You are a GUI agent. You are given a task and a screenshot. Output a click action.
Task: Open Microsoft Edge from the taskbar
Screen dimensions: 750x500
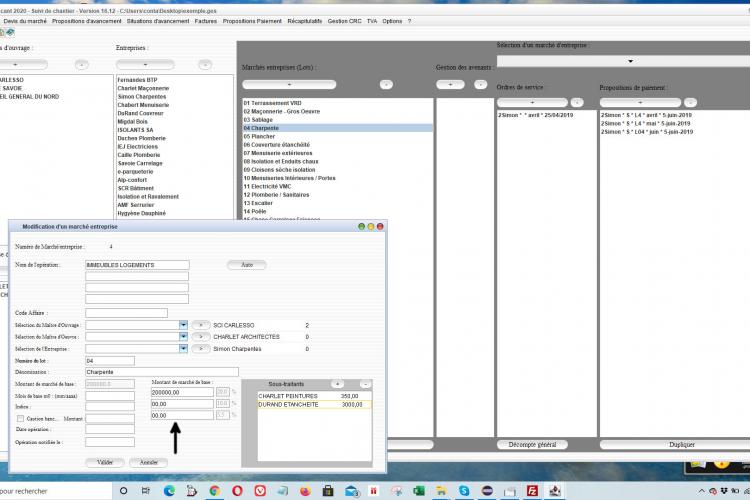(x=169, y=490)
